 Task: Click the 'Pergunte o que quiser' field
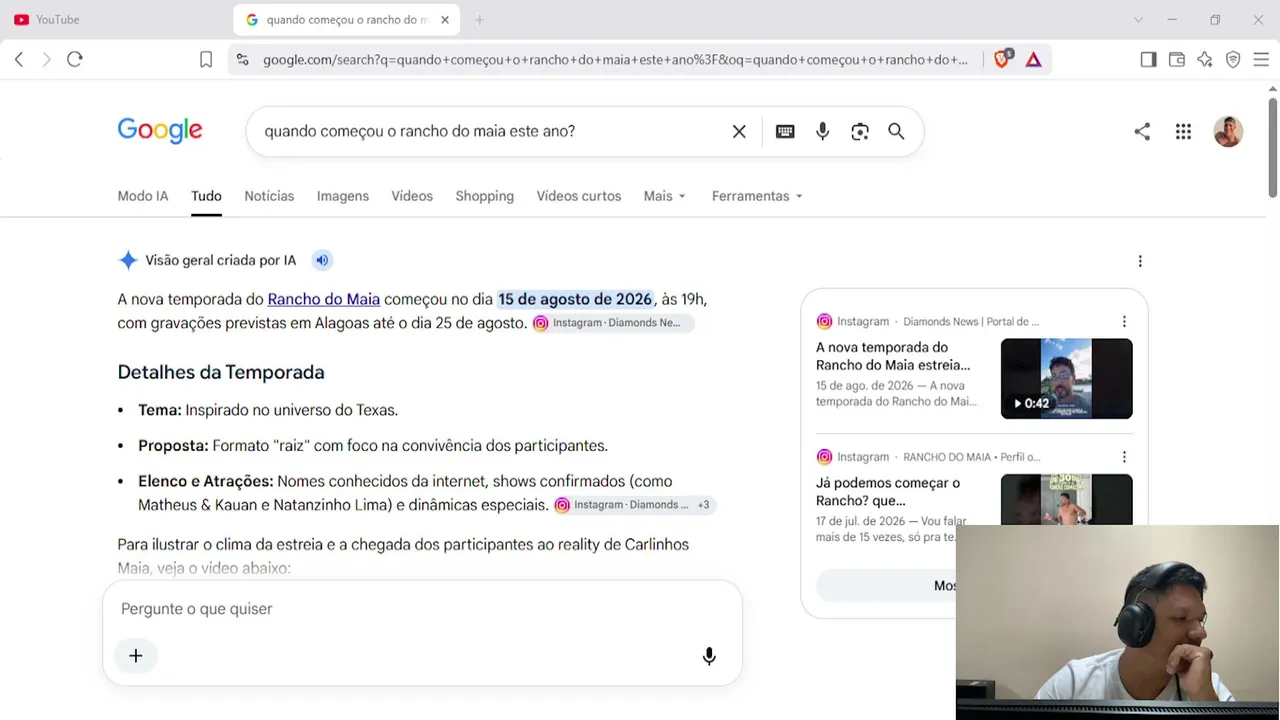point(422,609)
